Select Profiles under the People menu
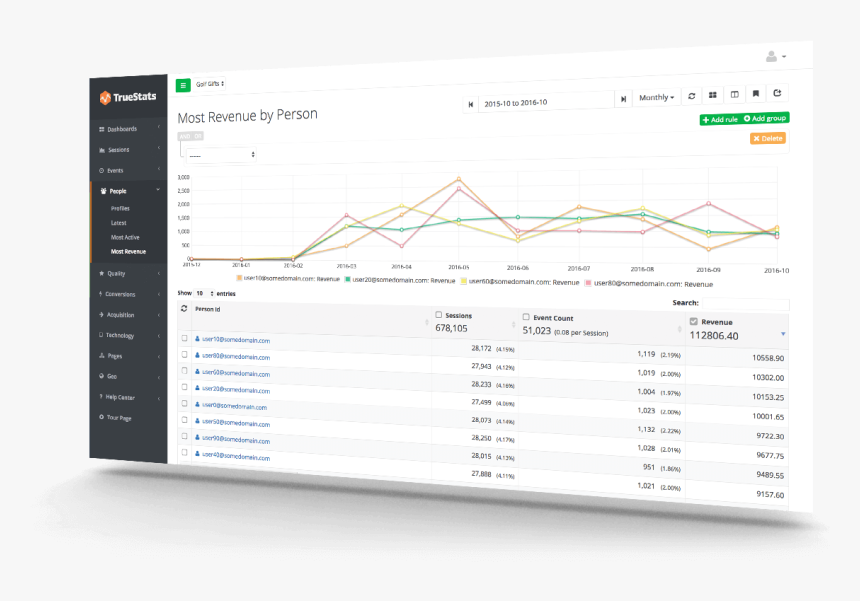Image resolution: width=860 pixels, height=601 pixels. 120,208
